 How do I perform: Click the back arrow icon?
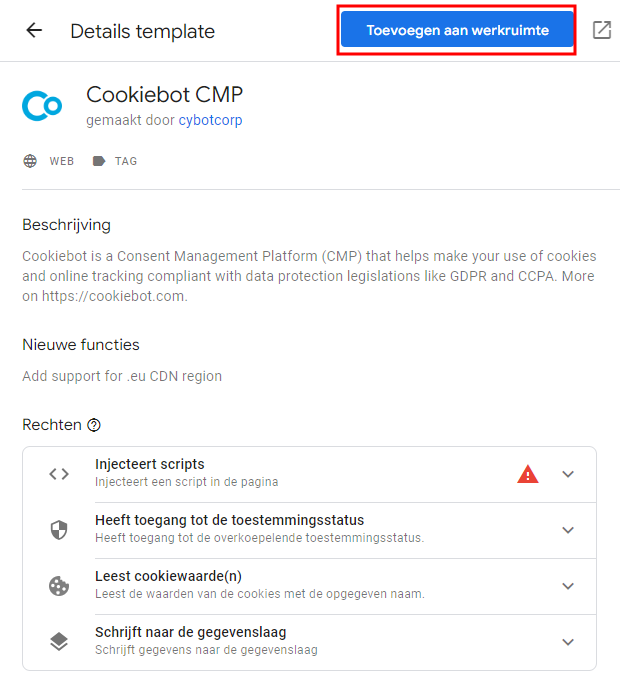pos(34,30)
